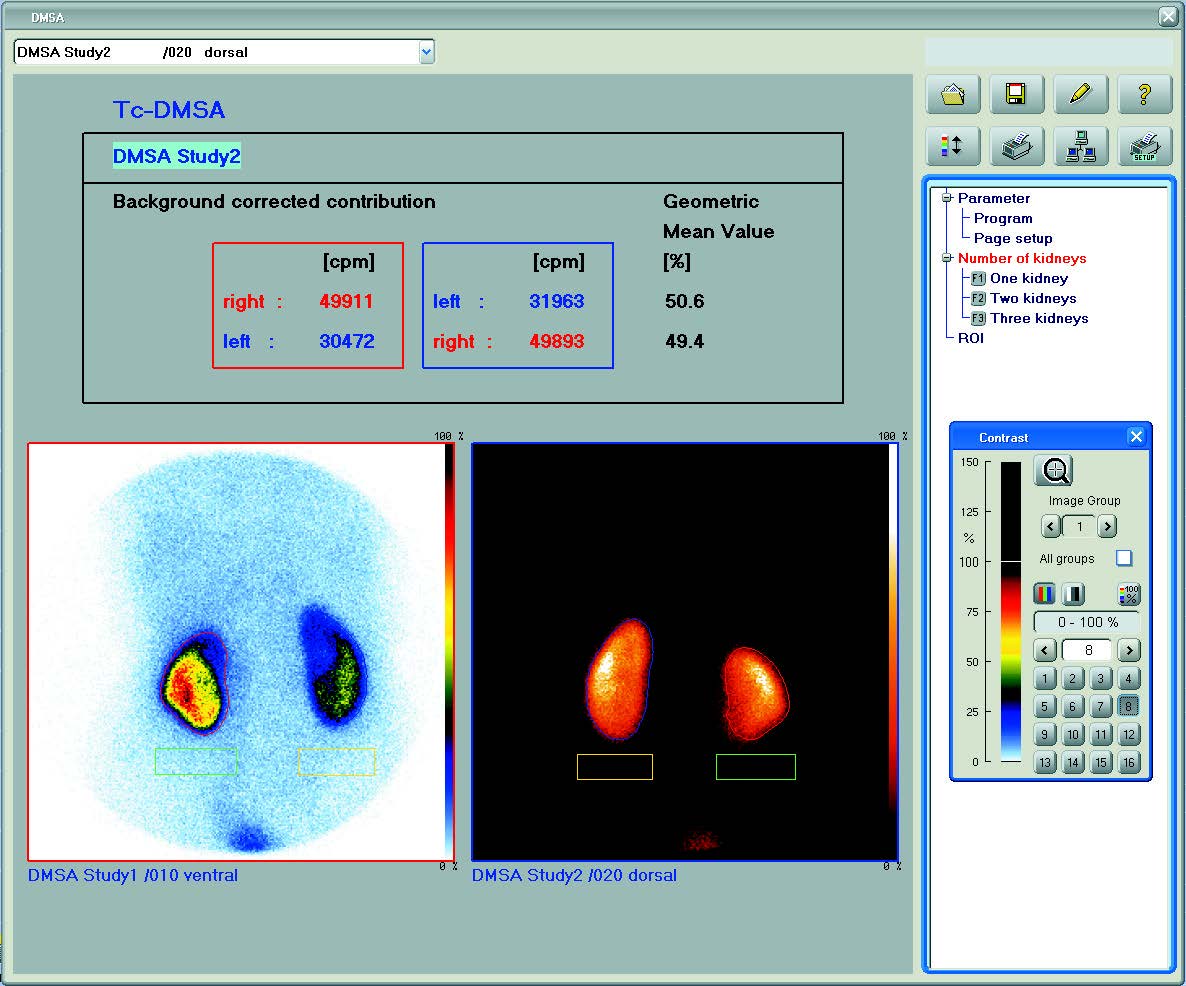Switch to the RGB color palette button

pyautogui.click(x=1044, y=594)
